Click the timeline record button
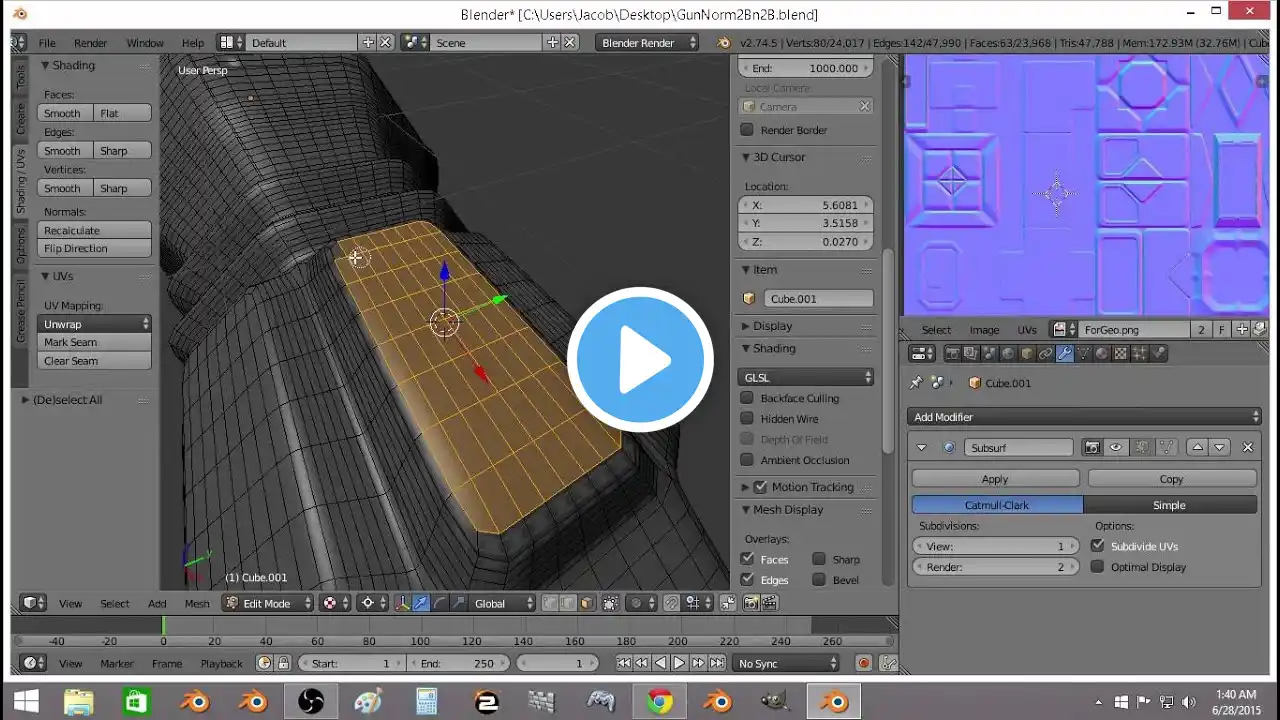1280x720 pixels. pyautogui.click(x=864, y=663)
